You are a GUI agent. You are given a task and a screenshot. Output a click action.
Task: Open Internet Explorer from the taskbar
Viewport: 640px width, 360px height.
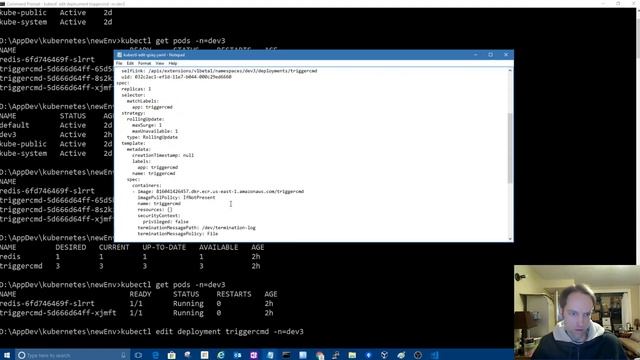[221, 355]
